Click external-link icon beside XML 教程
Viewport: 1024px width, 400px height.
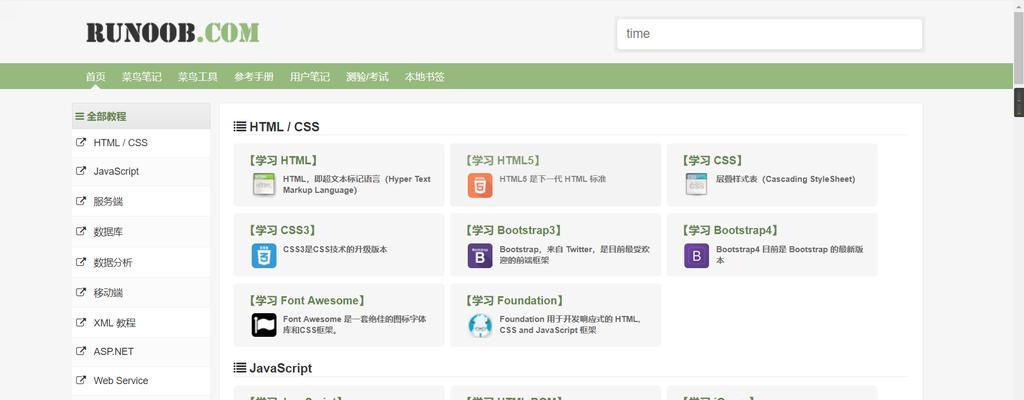click(81, 322)
